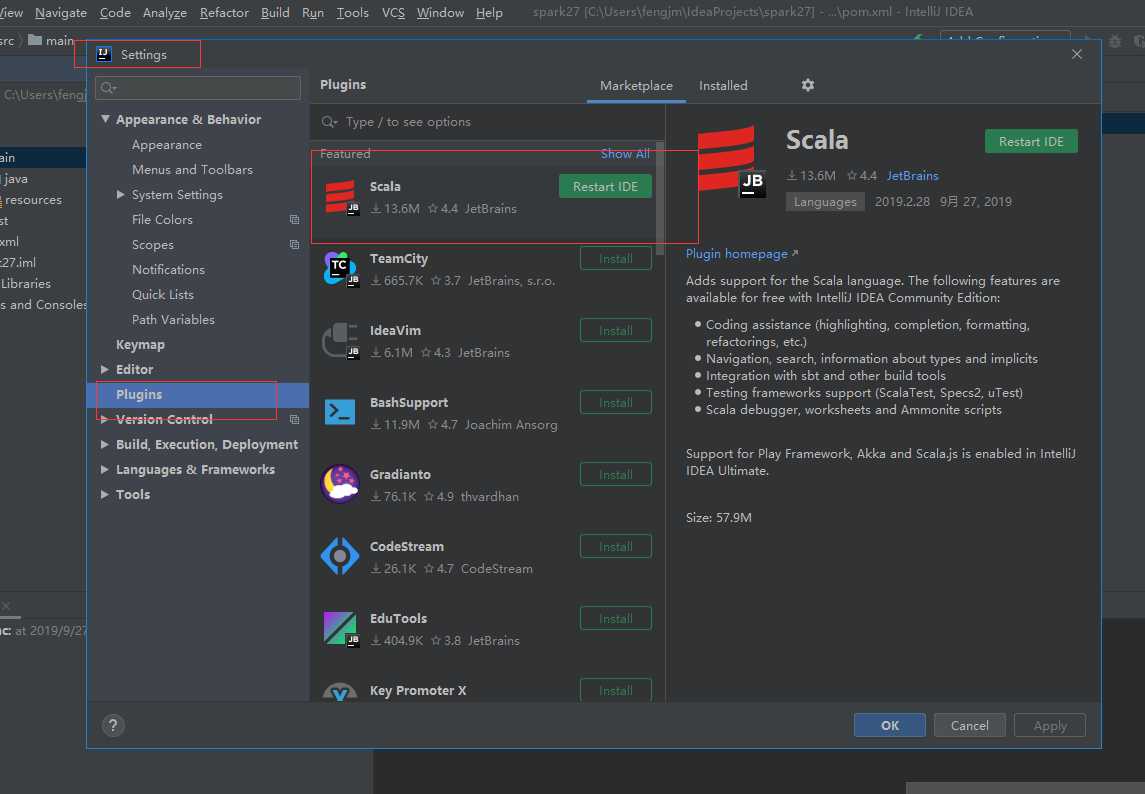Image resolution: width=1145 pixels, height=794 pixels.
Task: Select Quick Lists settings item
Action: point(162,294)
